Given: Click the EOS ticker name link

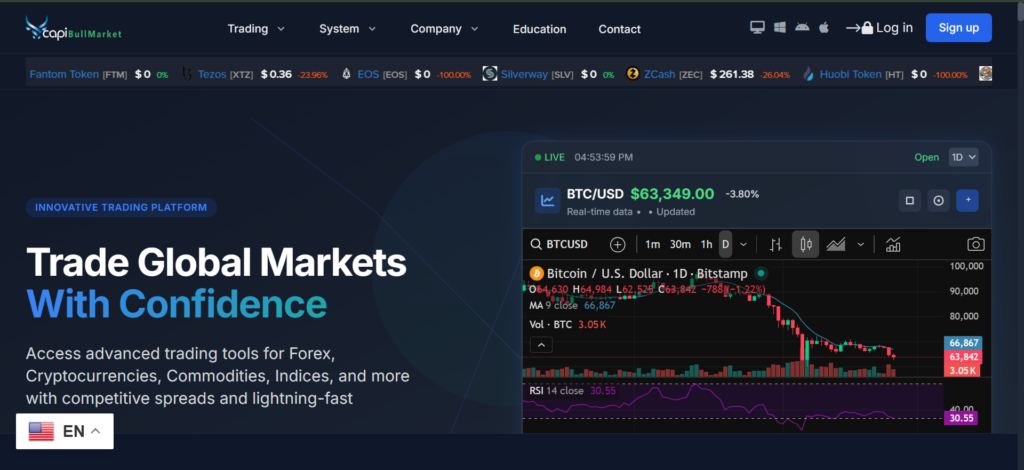Looking at the screenshot, I should pos(368,74).
